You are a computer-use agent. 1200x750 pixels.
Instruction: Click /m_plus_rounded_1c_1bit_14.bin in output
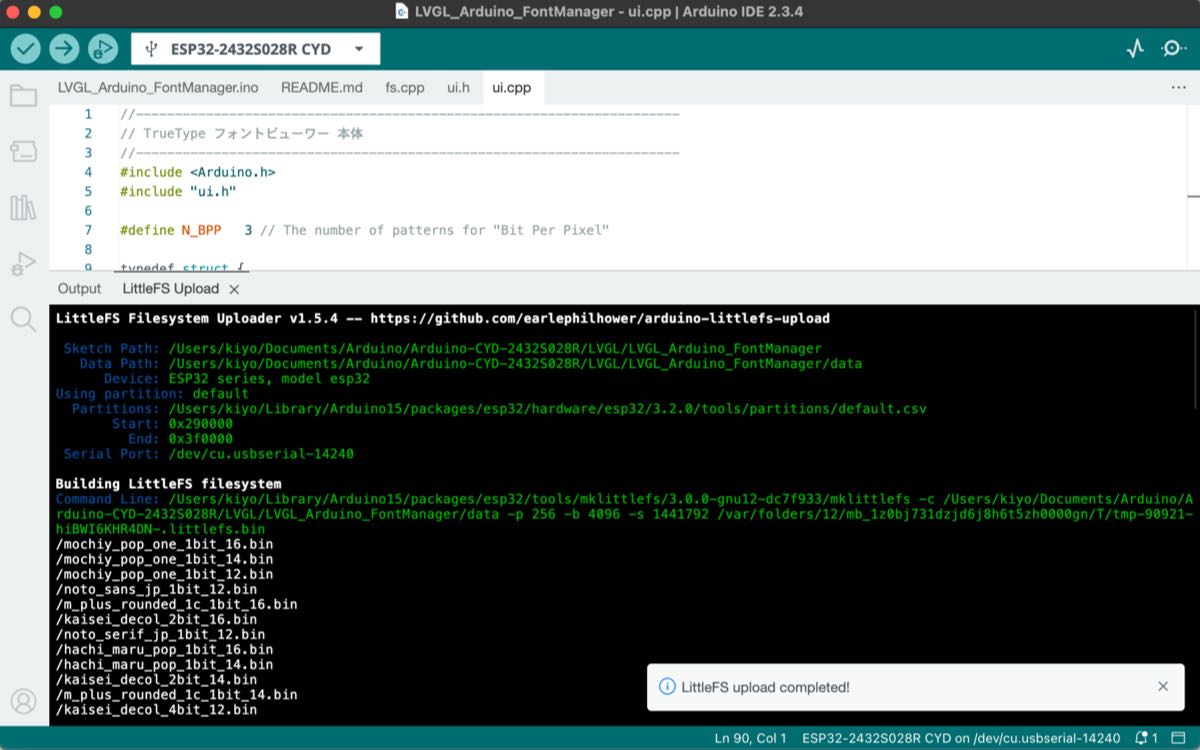(x=176, y=694)
